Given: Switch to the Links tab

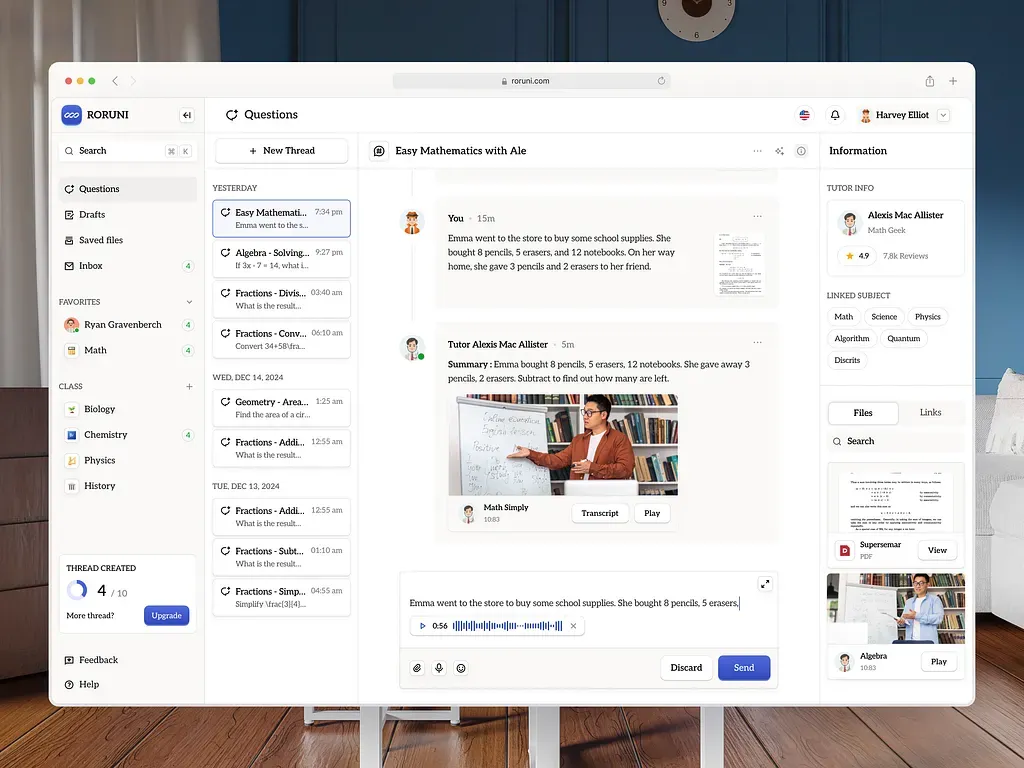Looking at the screenshot, I should [x=930, y=413].
